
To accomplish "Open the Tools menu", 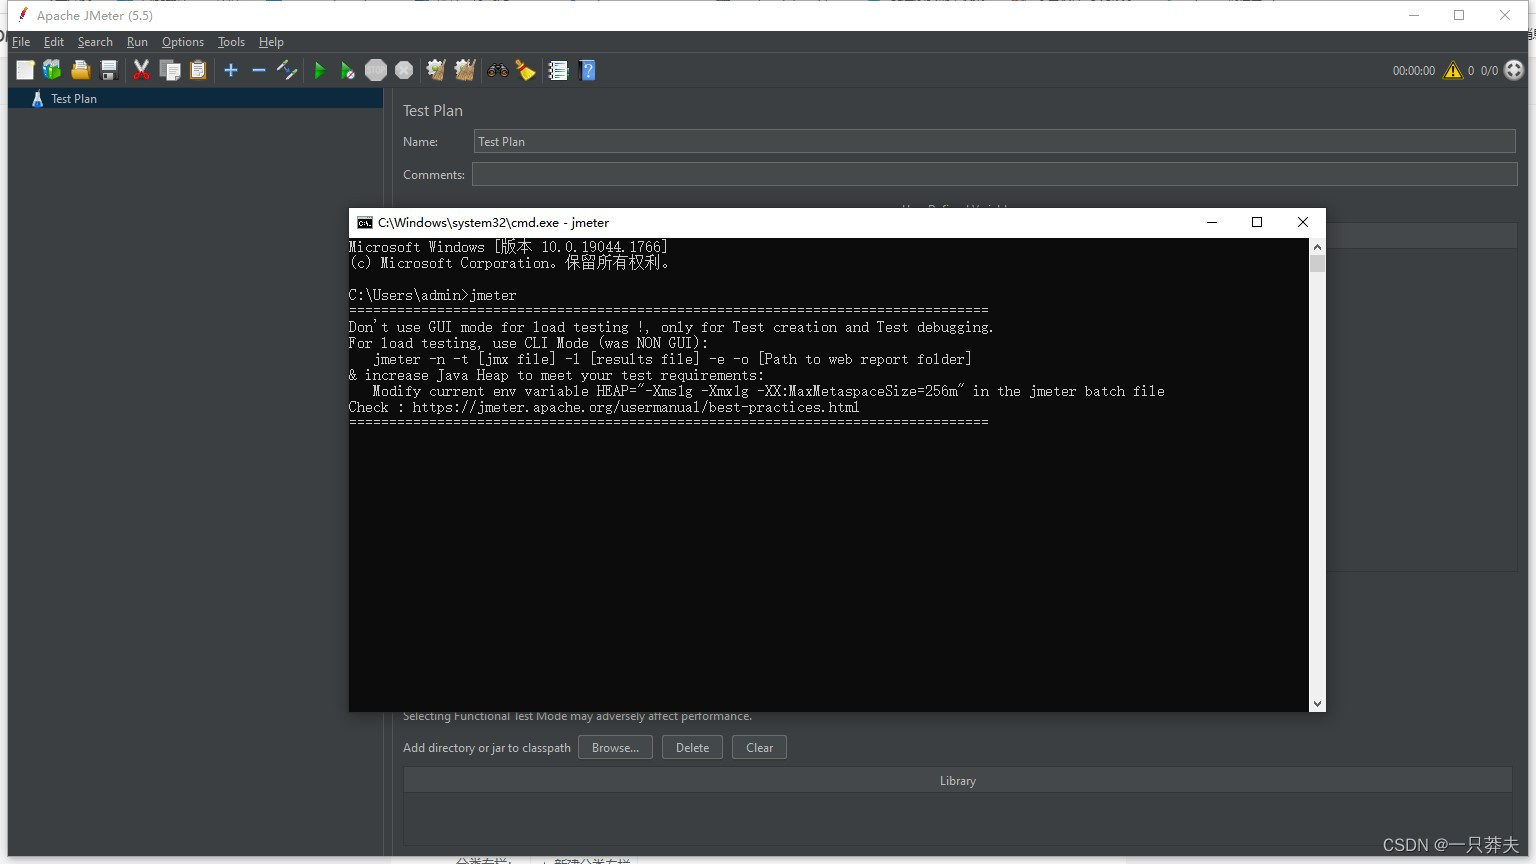I will 231,42.
